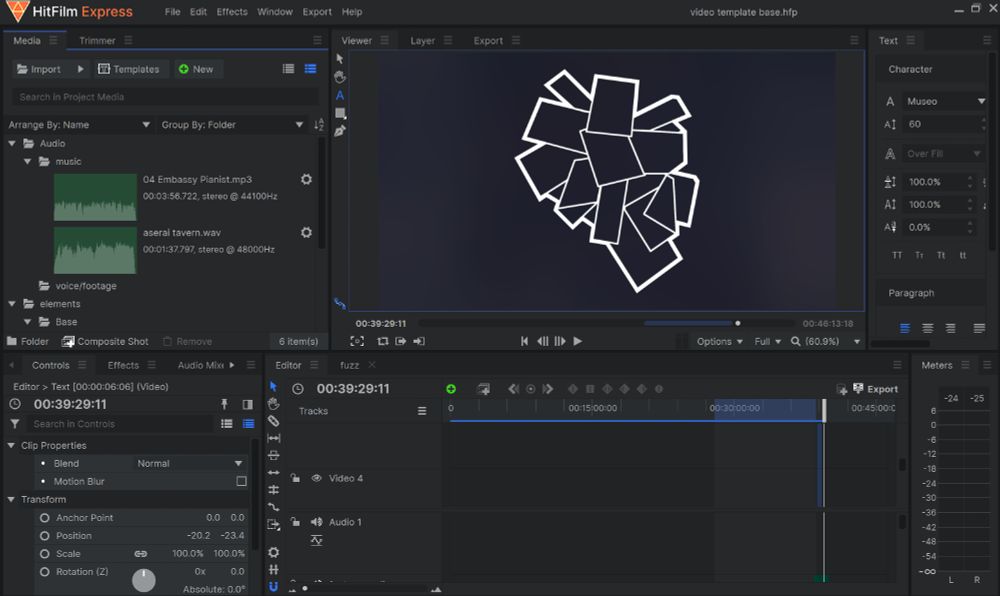Mute the Audio 1 track
Image resolution: width=1000 pixels, height=596 pixels.
pos(316,522)
